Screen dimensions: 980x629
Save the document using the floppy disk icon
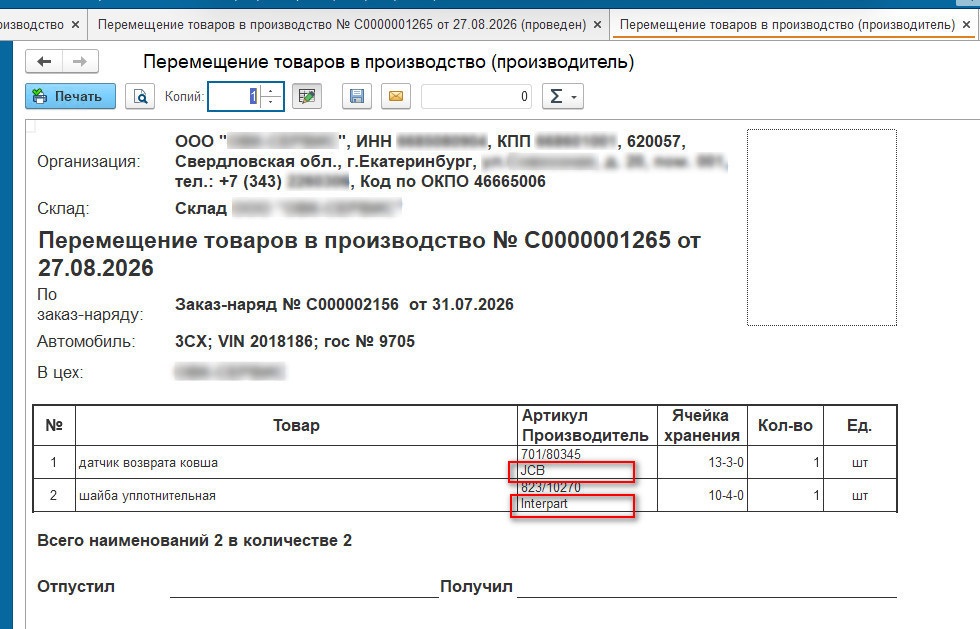click(x=357, y=96)
